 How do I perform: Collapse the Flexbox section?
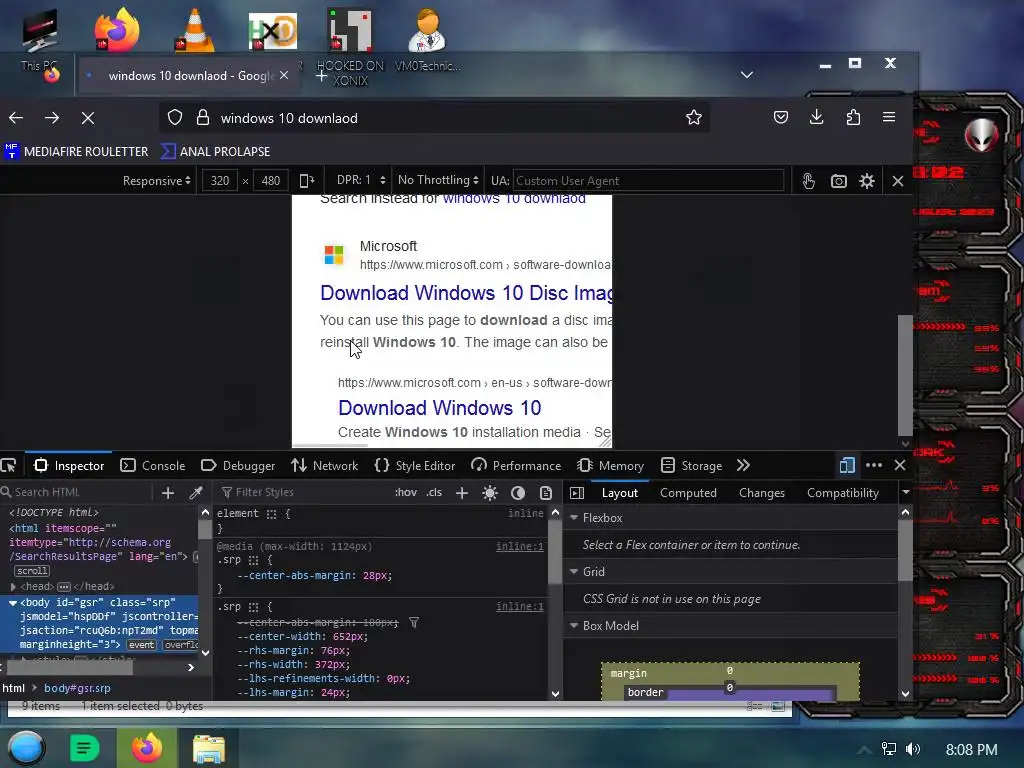(574, 518)
